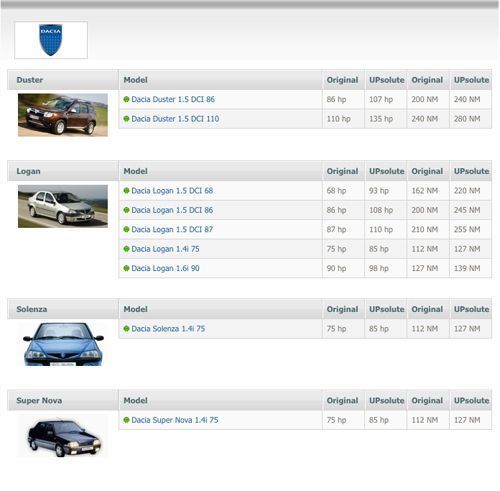The image size is (500, 491).
Task: Select the brown Duster car photo
Action: pos(63,115)
